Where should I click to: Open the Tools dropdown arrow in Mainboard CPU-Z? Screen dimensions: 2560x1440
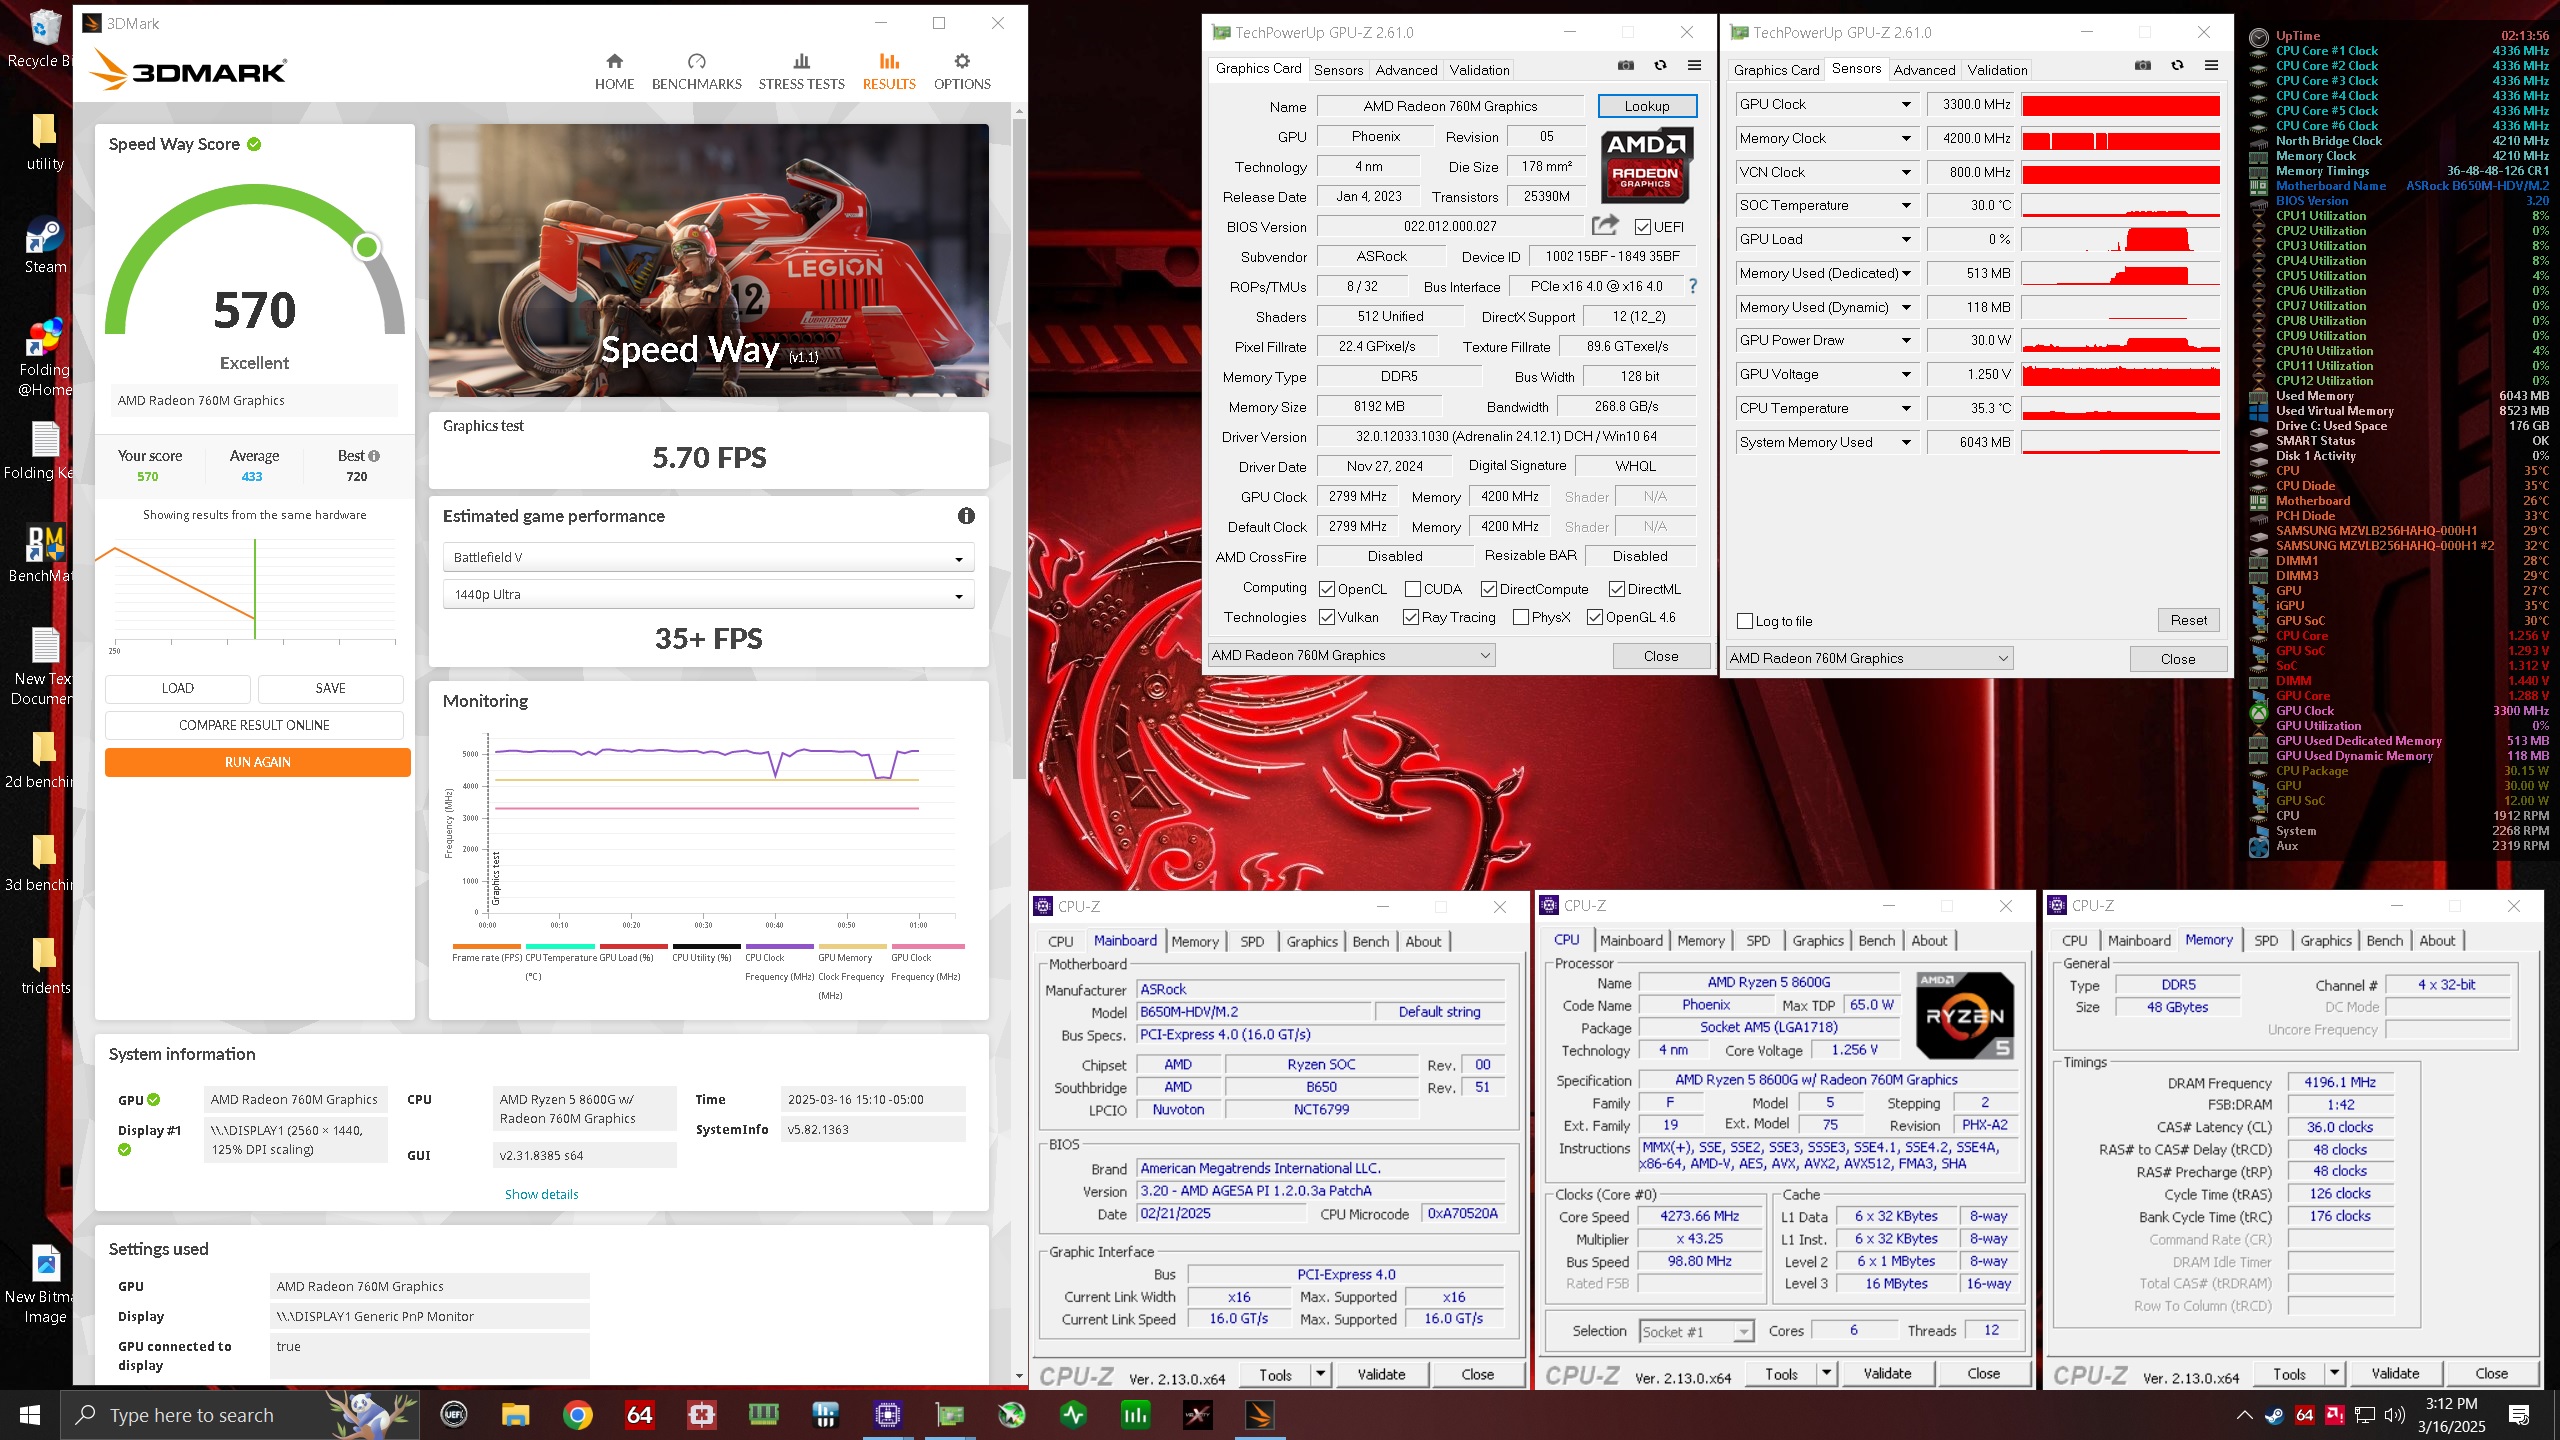(x=1320, y=1374)
